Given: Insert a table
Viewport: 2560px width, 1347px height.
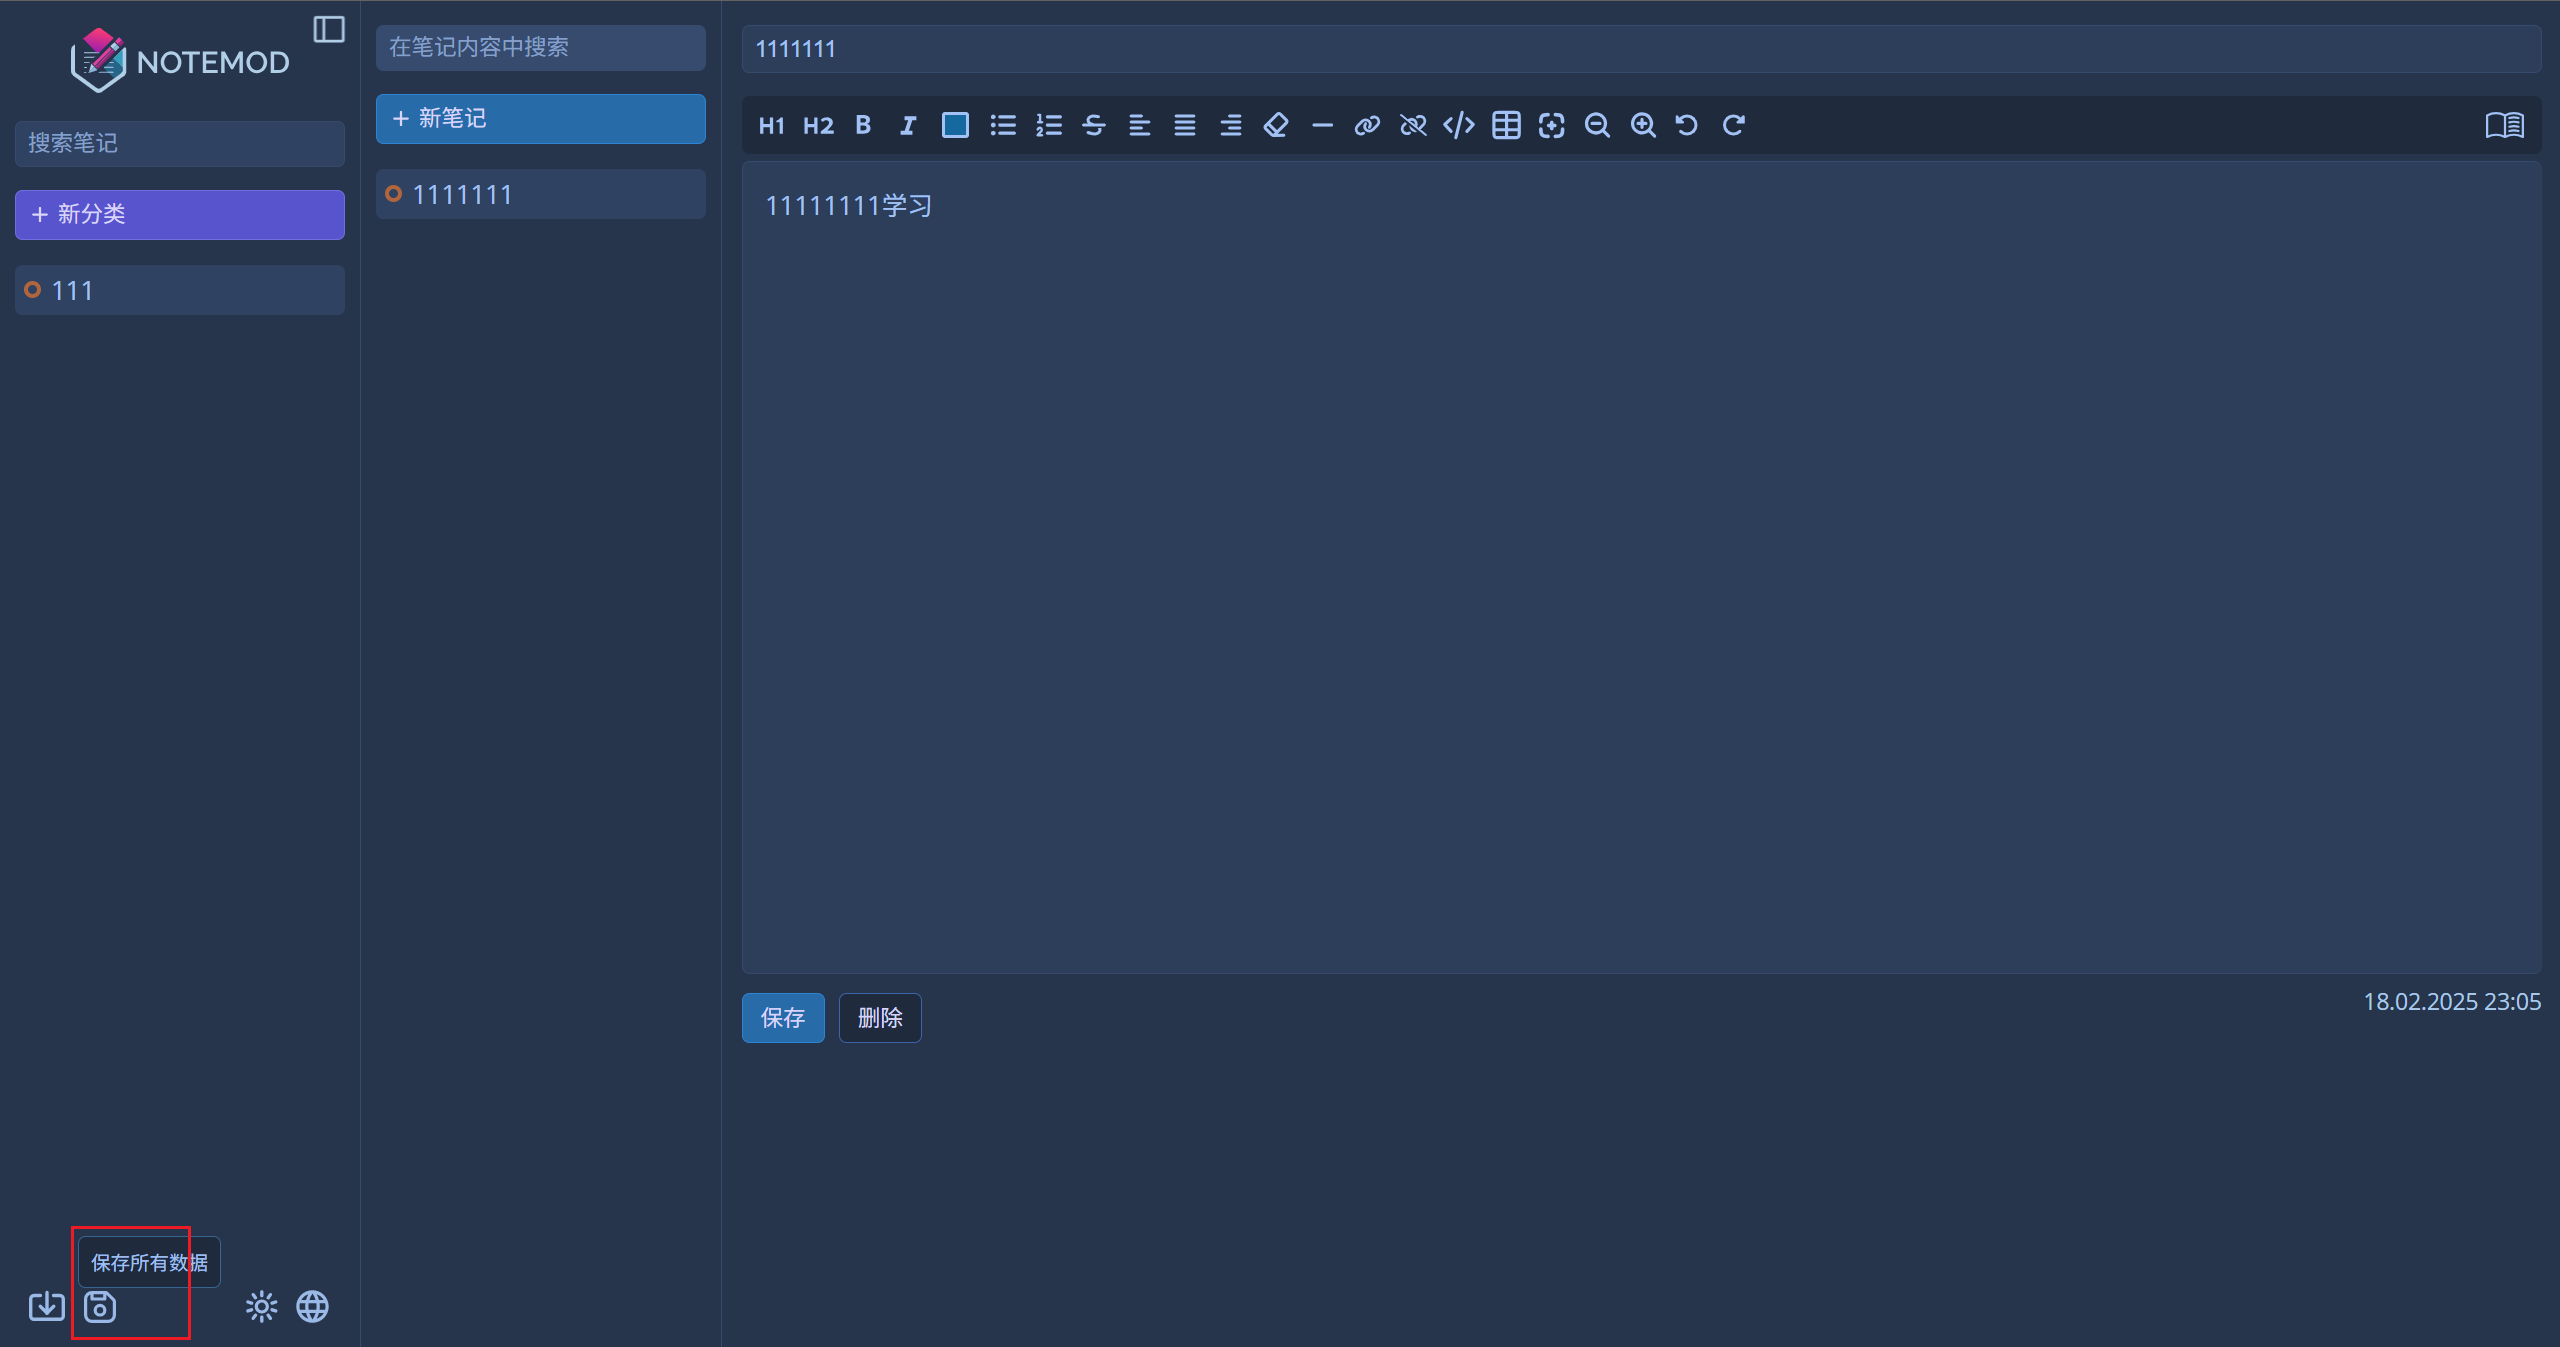Looking at the screenshot, I should [1506, 125].
